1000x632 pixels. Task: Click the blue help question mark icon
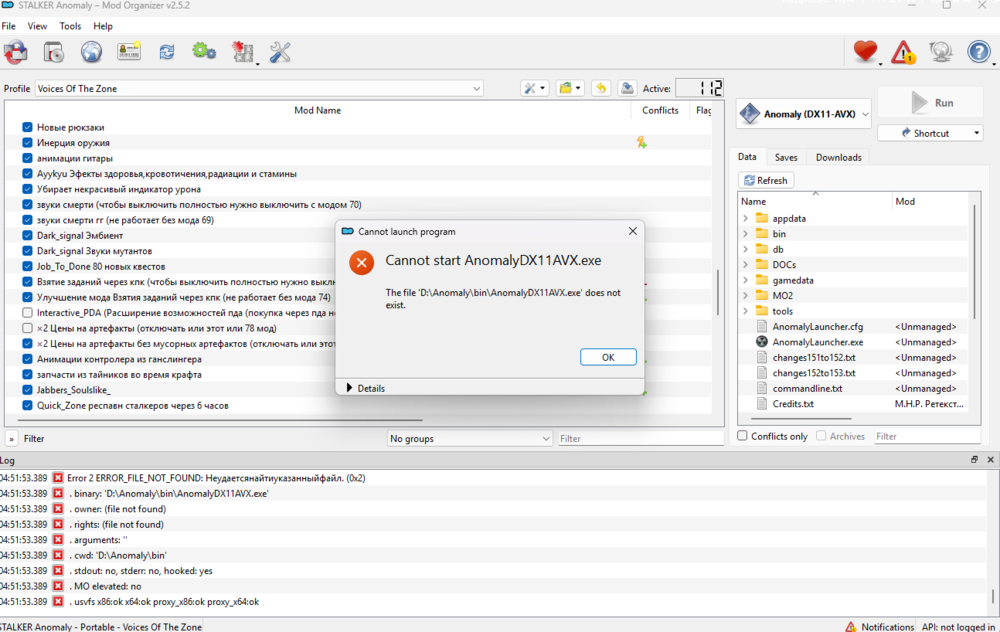coord(978,52)
